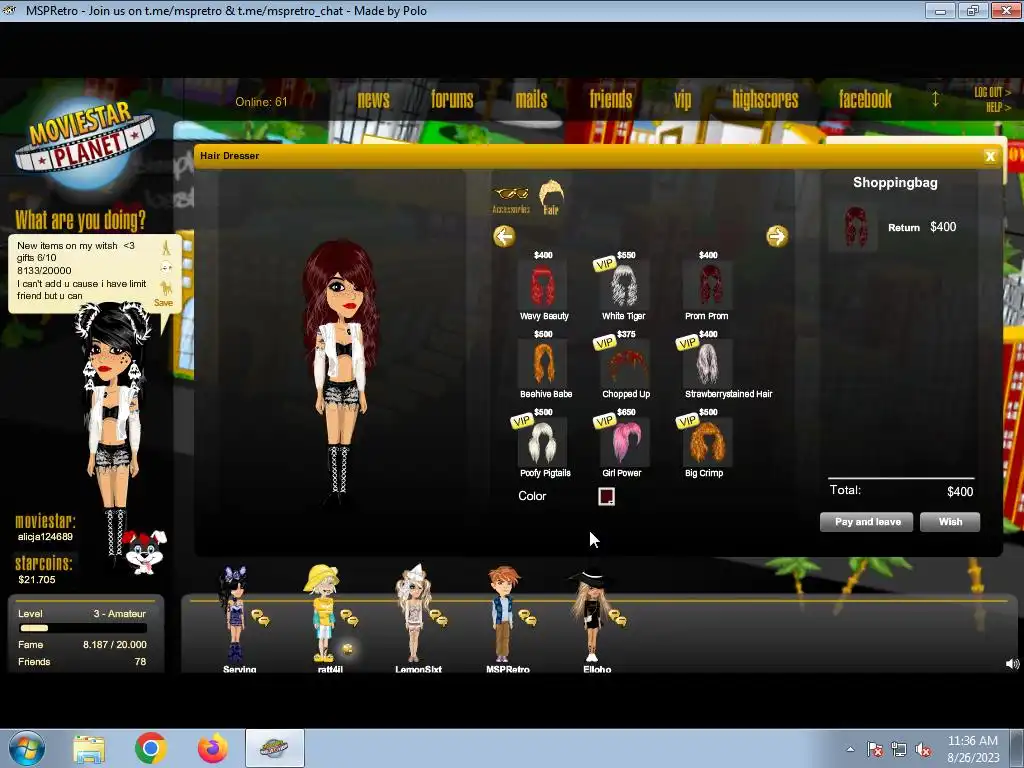
Task: Launch Google Chrome from taskbar
Action: [150, 748]
